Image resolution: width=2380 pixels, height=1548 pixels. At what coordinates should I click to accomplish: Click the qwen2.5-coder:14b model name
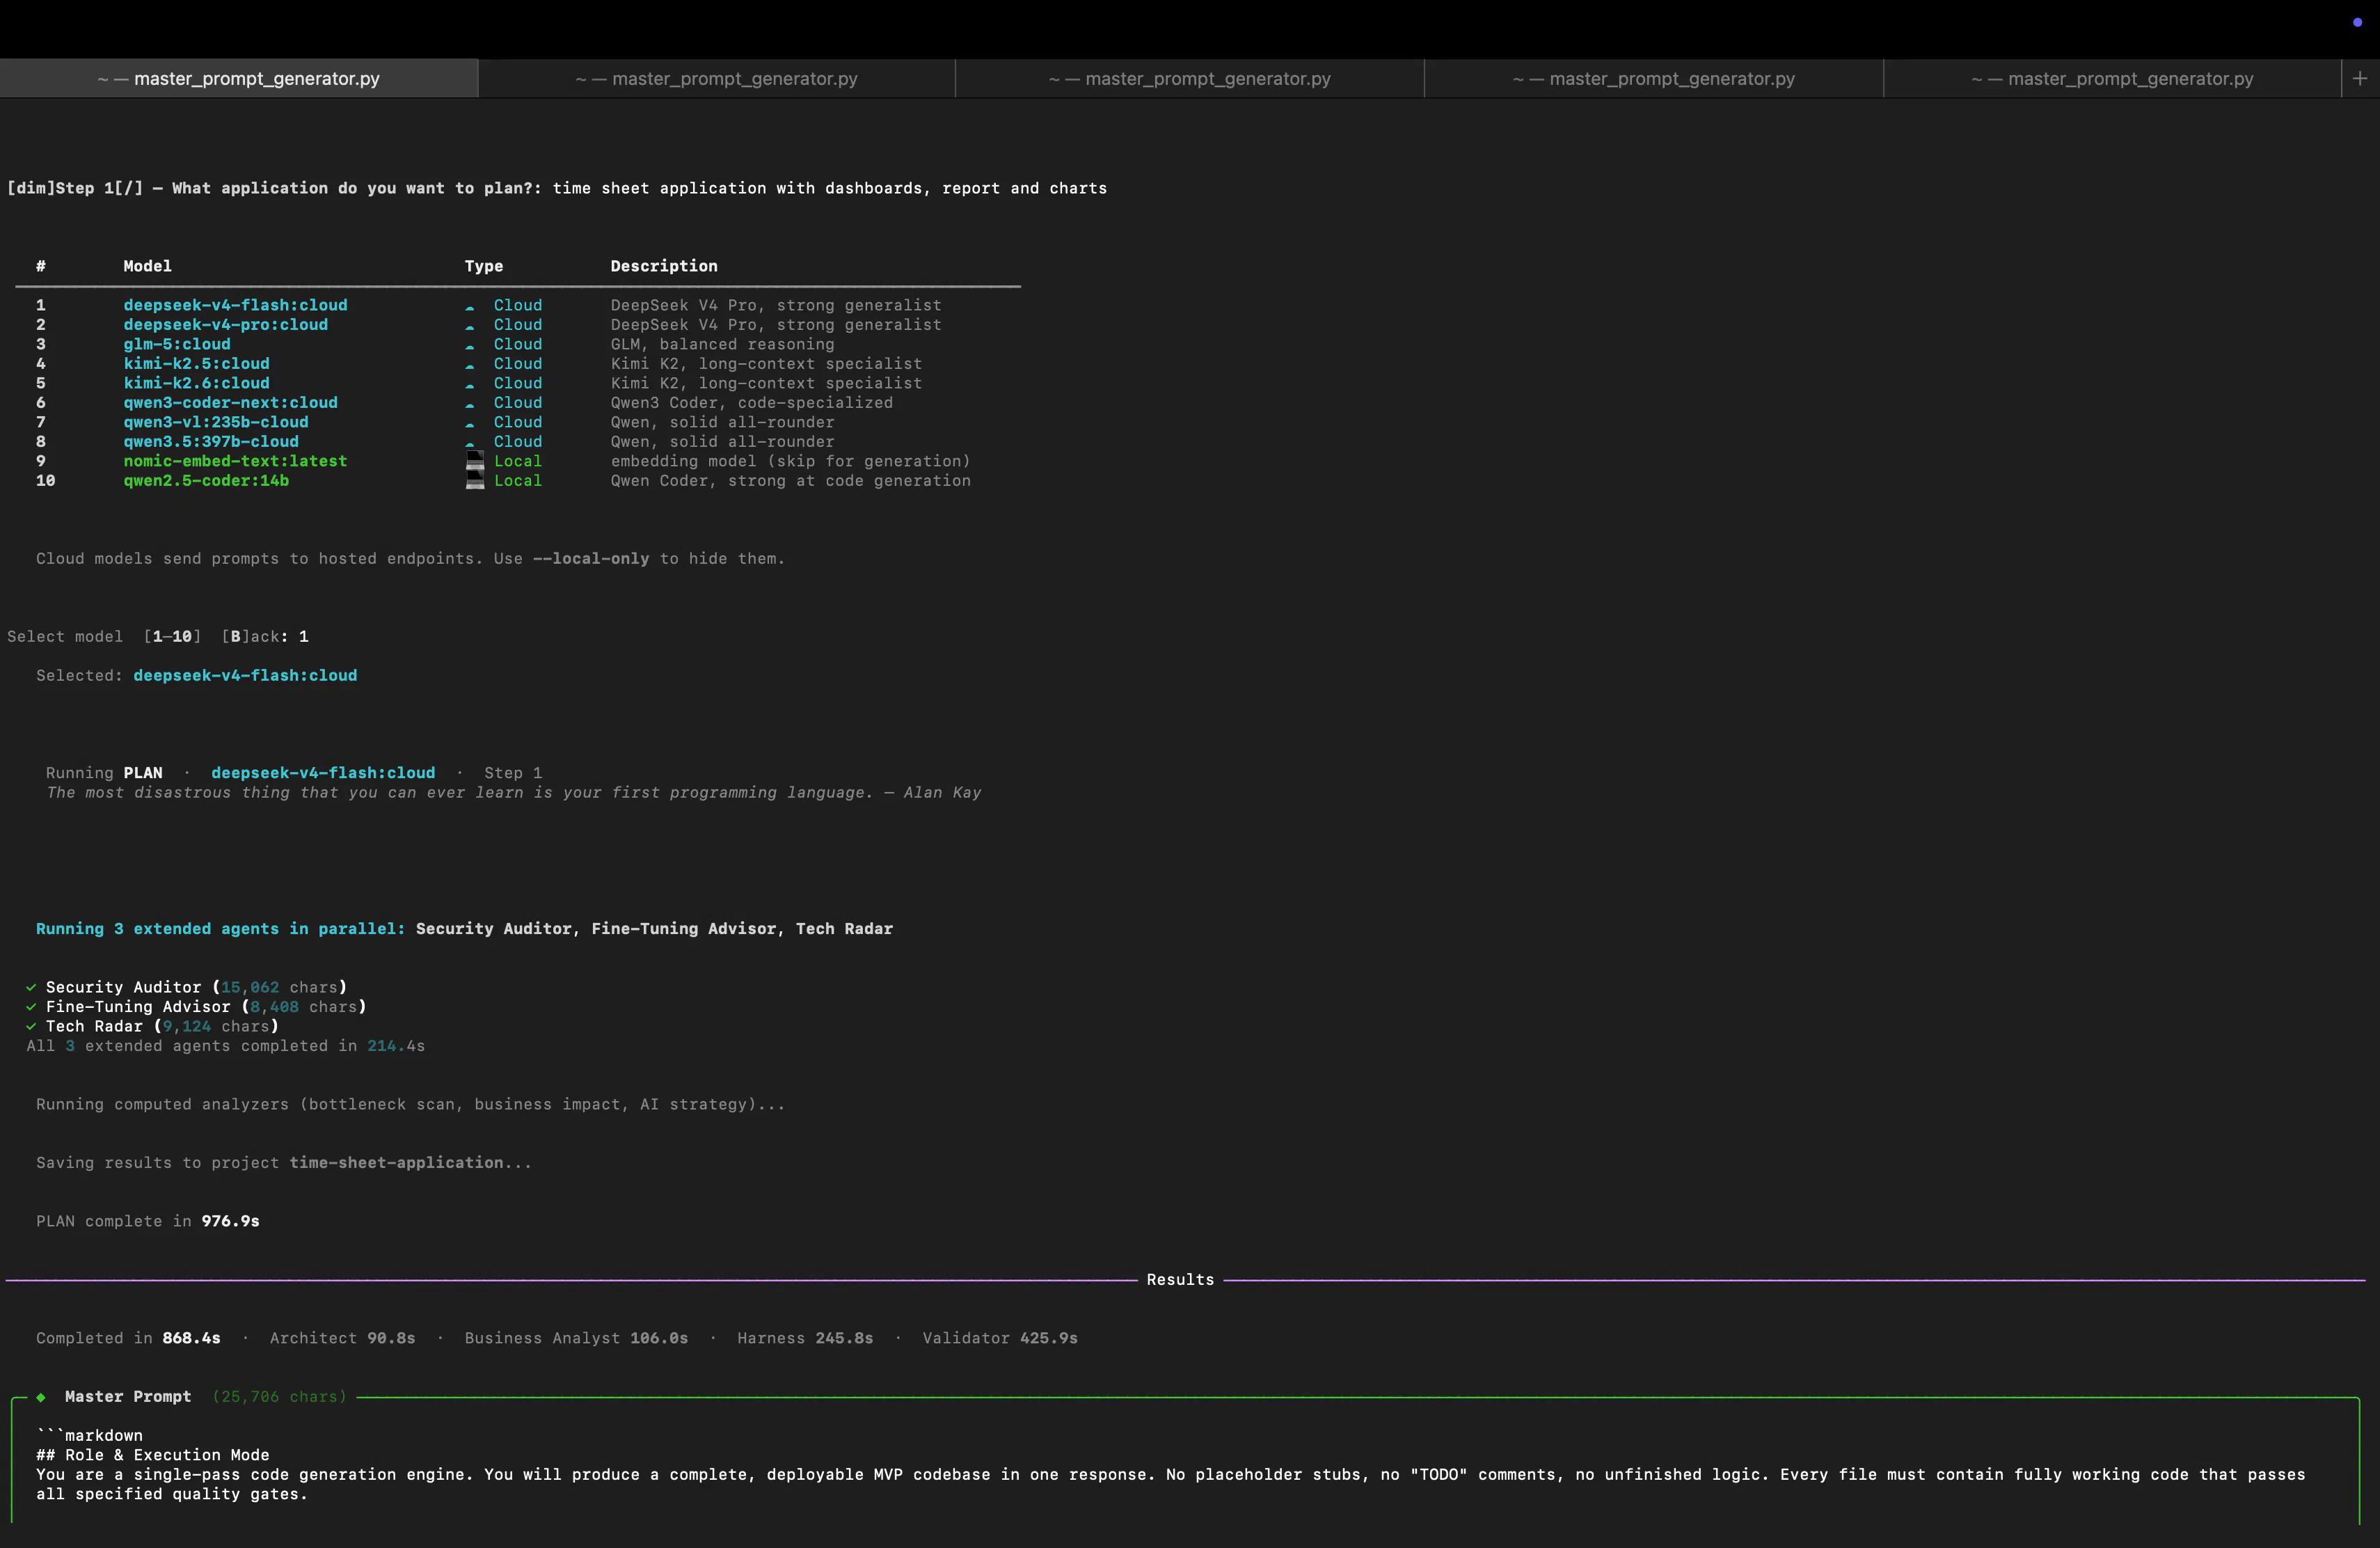click(x=206, y=481)
